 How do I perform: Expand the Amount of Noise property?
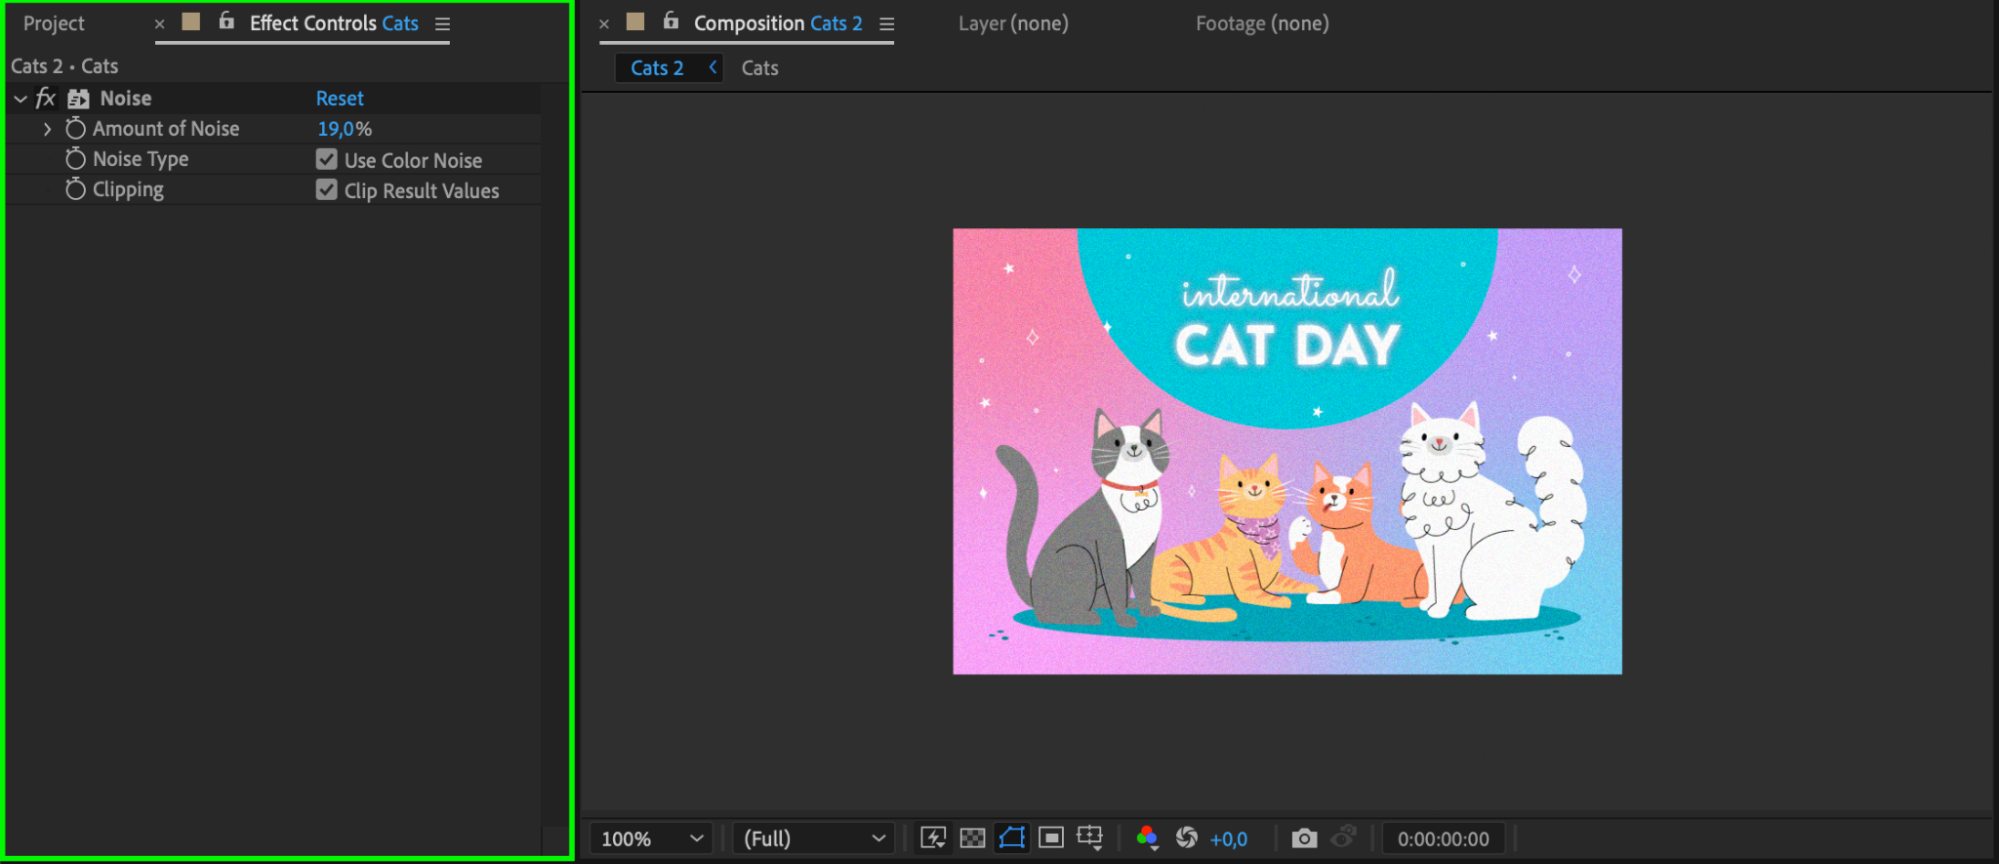(x=47, y=129)
